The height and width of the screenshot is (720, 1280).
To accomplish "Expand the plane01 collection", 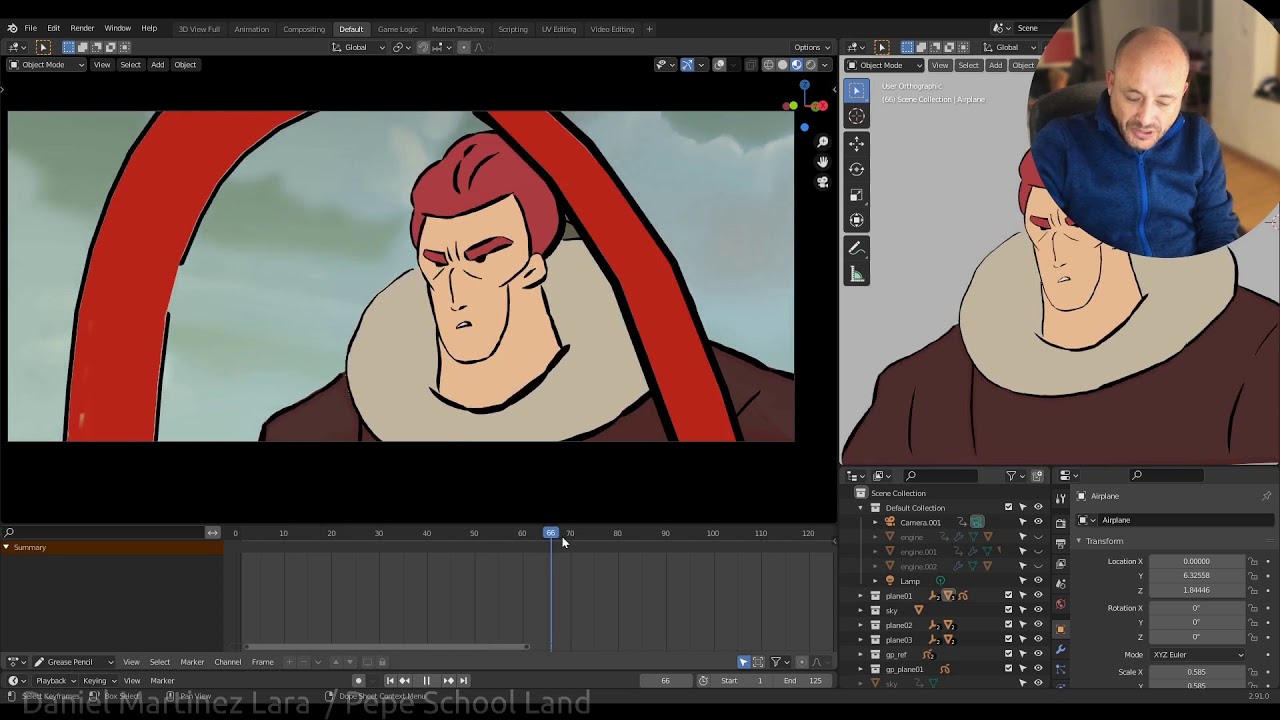I will coord(860,596).
